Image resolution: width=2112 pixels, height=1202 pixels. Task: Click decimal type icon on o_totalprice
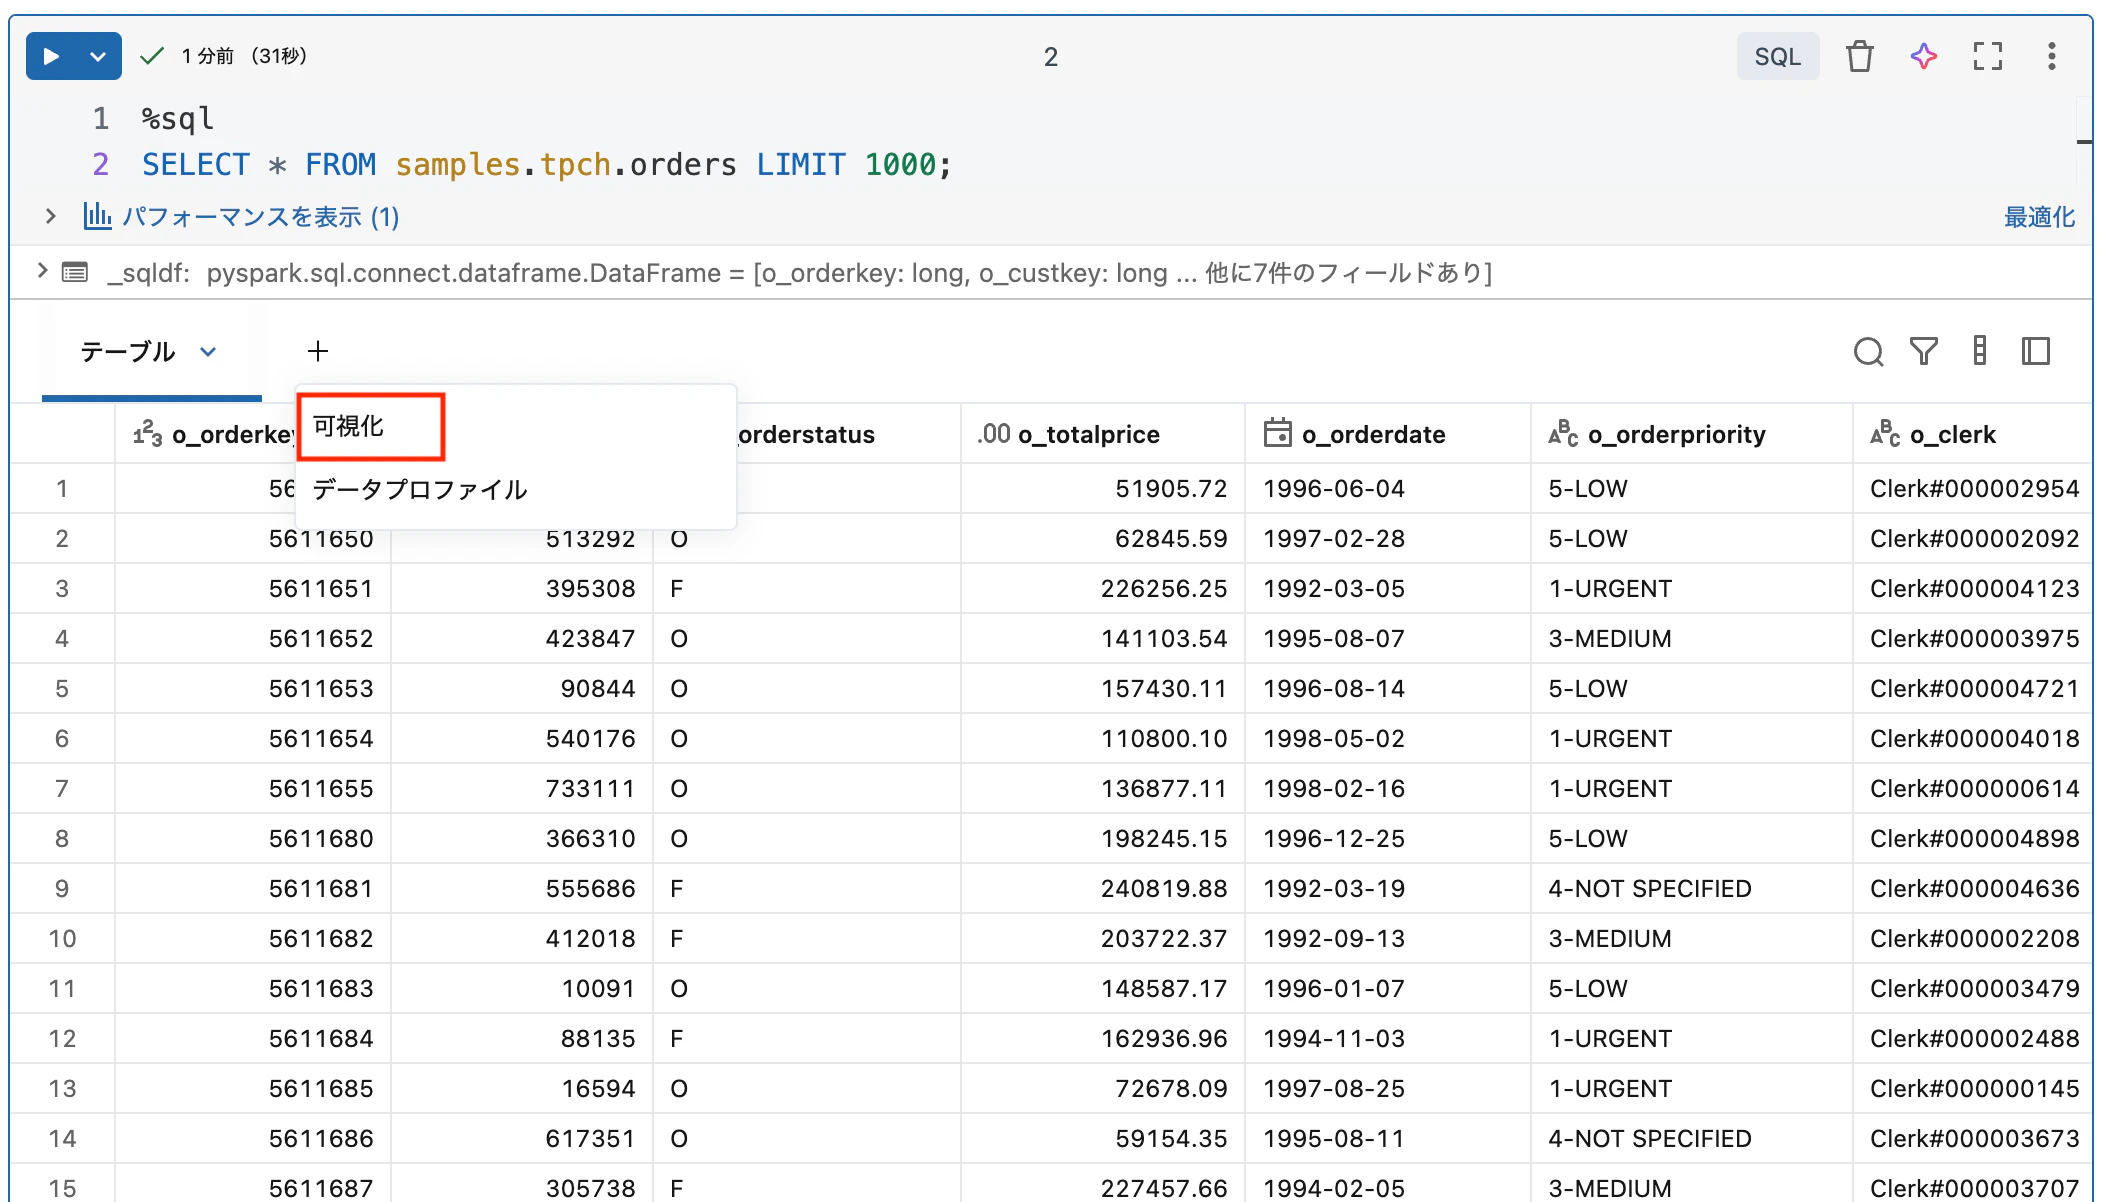click(x=994, y=434)
